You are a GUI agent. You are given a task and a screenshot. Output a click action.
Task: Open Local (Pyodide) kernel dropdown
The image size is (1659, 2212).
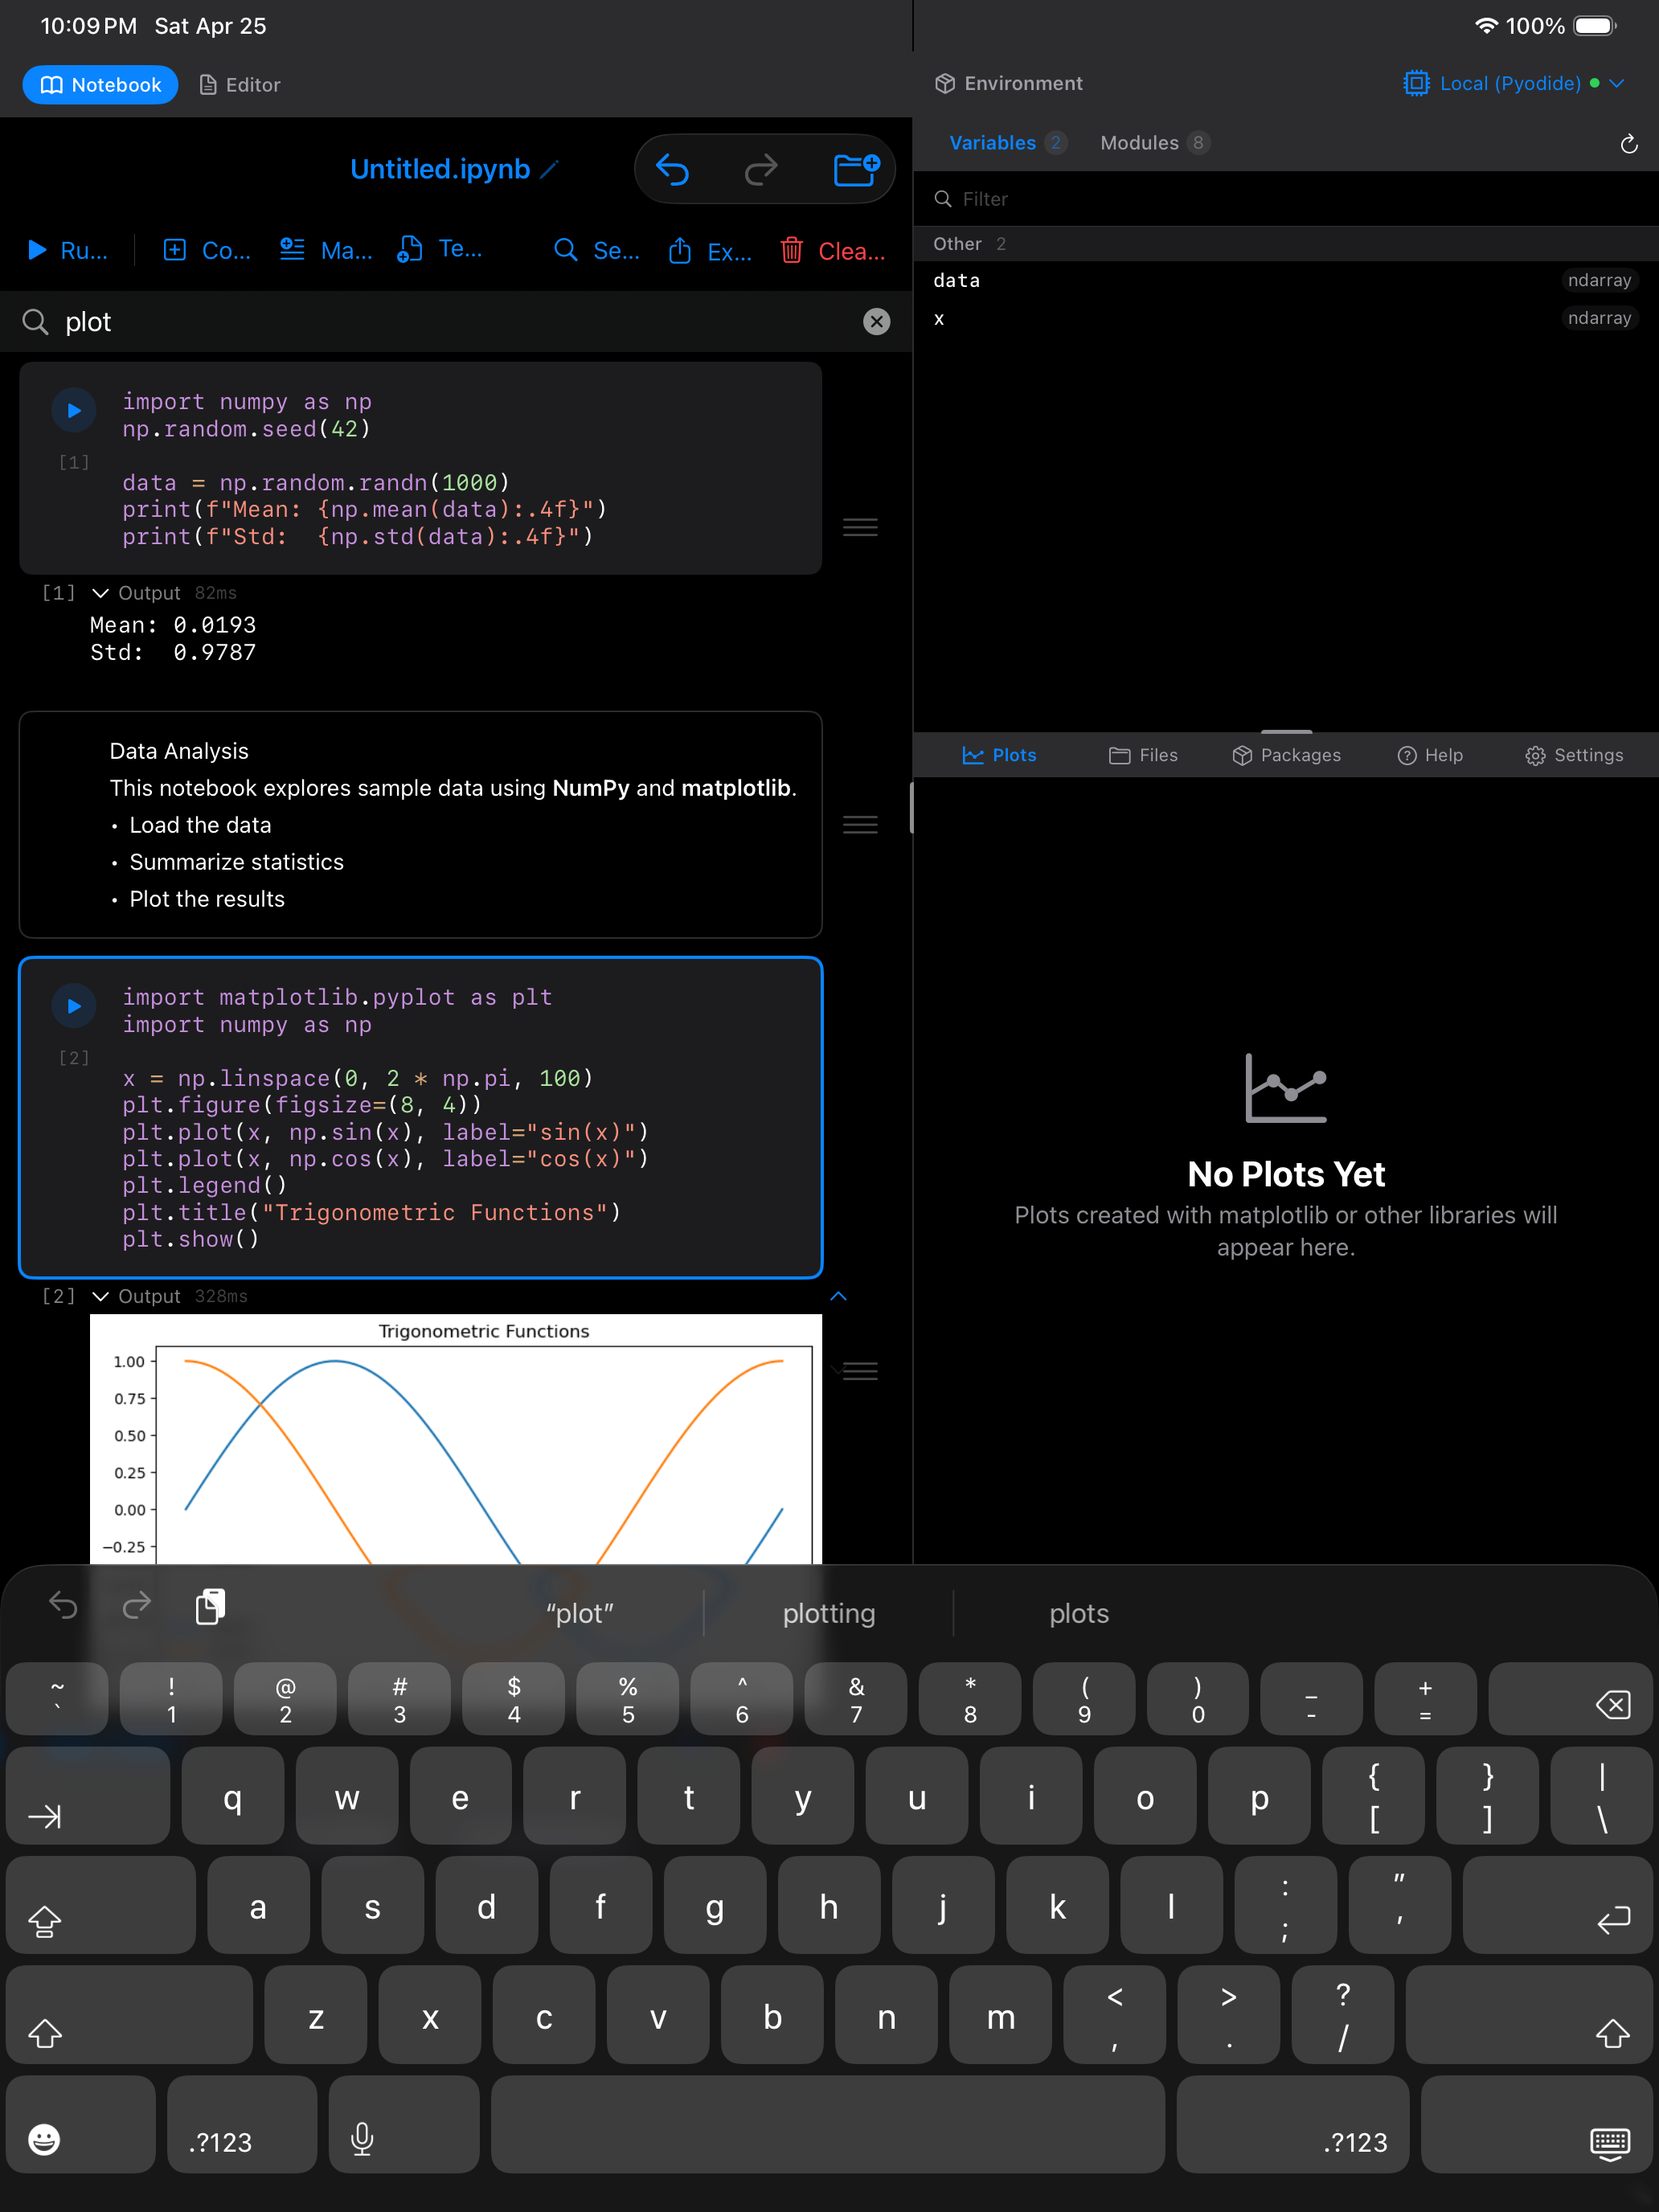tap(1514, 83)
